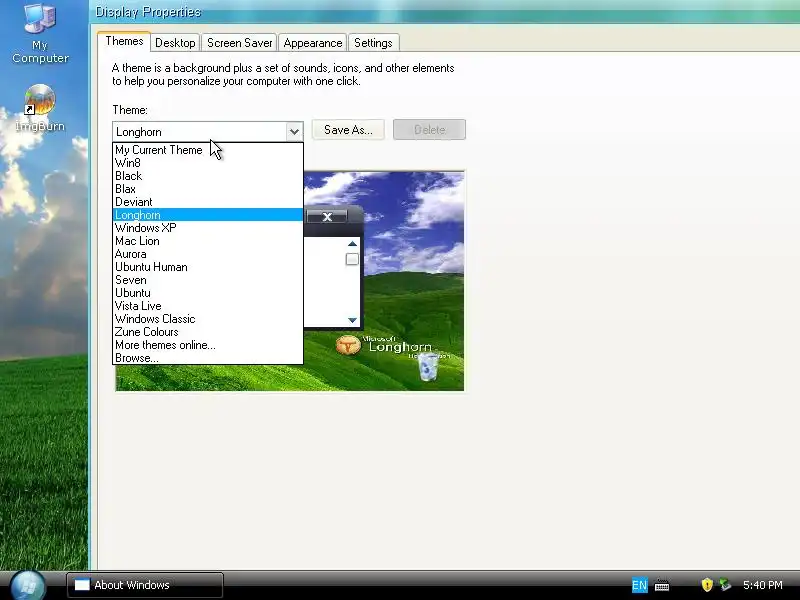Choose the Seven theme
This screenshot has width=800, height=600.
(208, 280)
